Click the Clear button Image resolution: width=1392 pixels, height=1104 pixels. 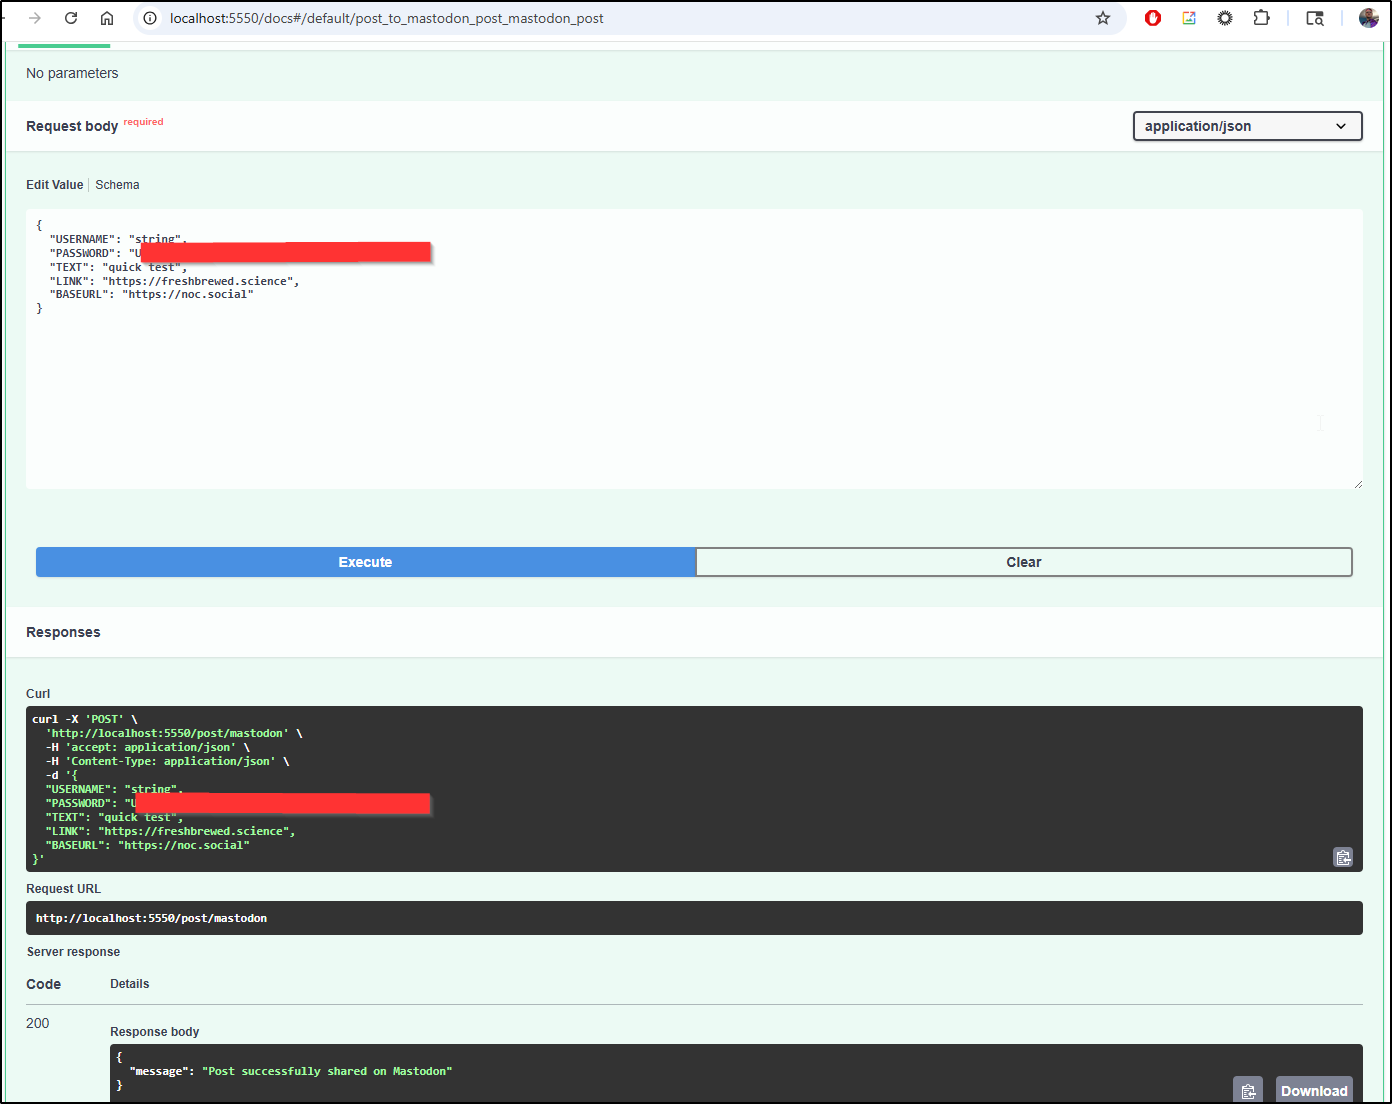1023,562
